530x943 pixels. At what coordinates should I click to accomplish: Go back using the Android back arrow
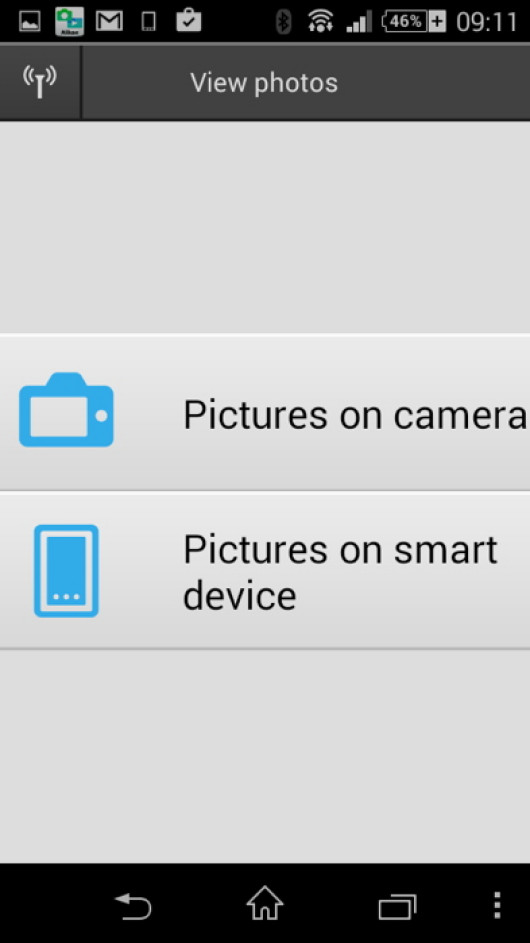coord(133,906)
